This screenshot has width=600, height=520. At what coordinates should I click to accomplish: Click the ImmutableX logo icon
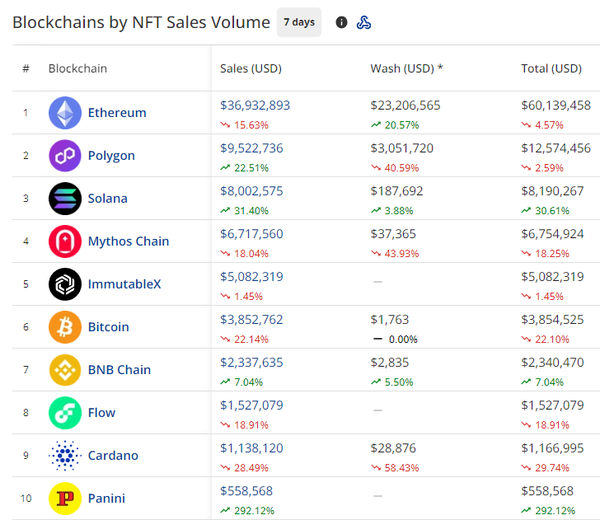click(x=65, y=284)
